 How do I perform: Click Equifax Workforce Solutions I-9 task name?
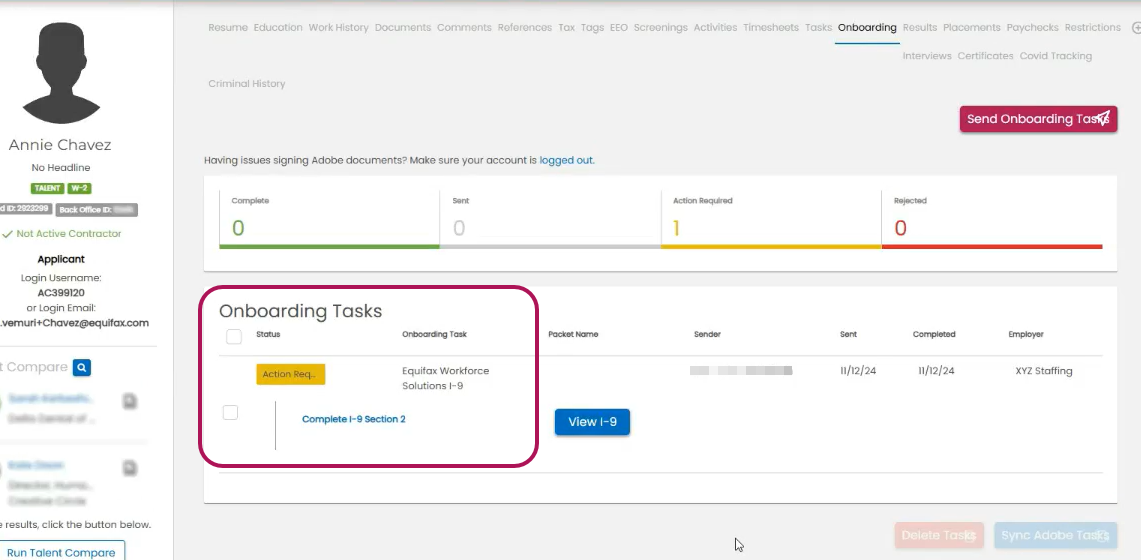click(445, 378)
